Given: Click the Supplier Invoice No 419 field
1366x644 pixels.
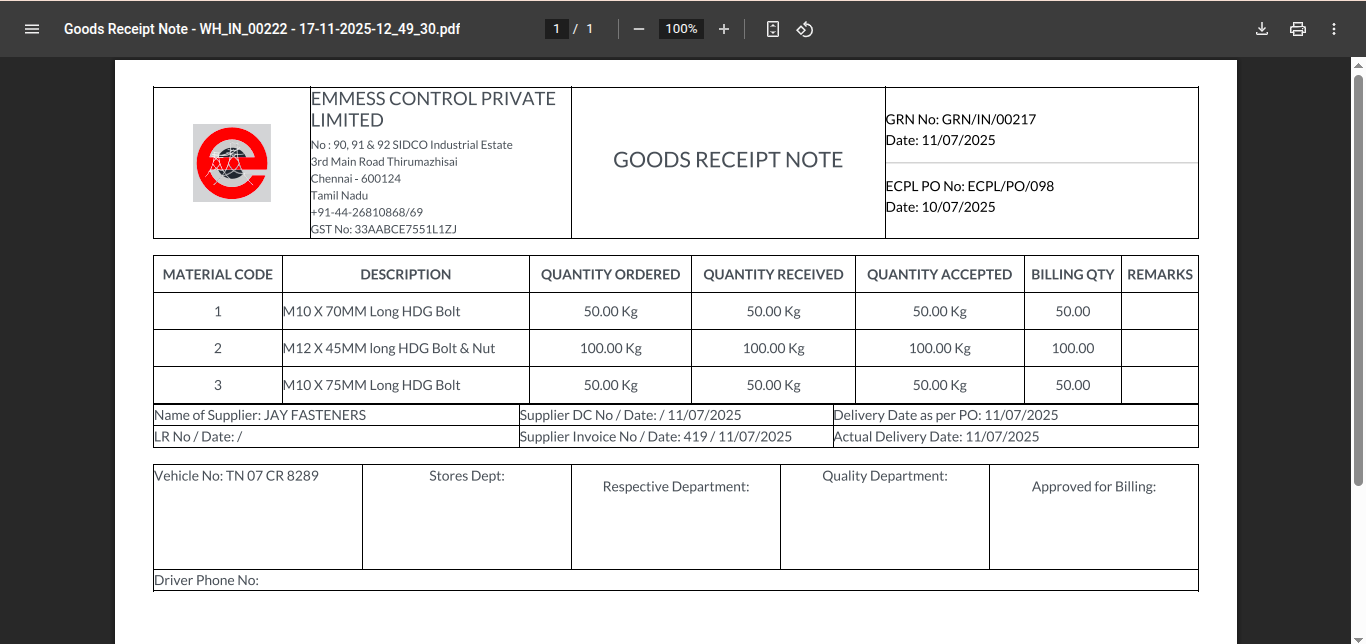Looking at the screenshot, I should [655, 436].
